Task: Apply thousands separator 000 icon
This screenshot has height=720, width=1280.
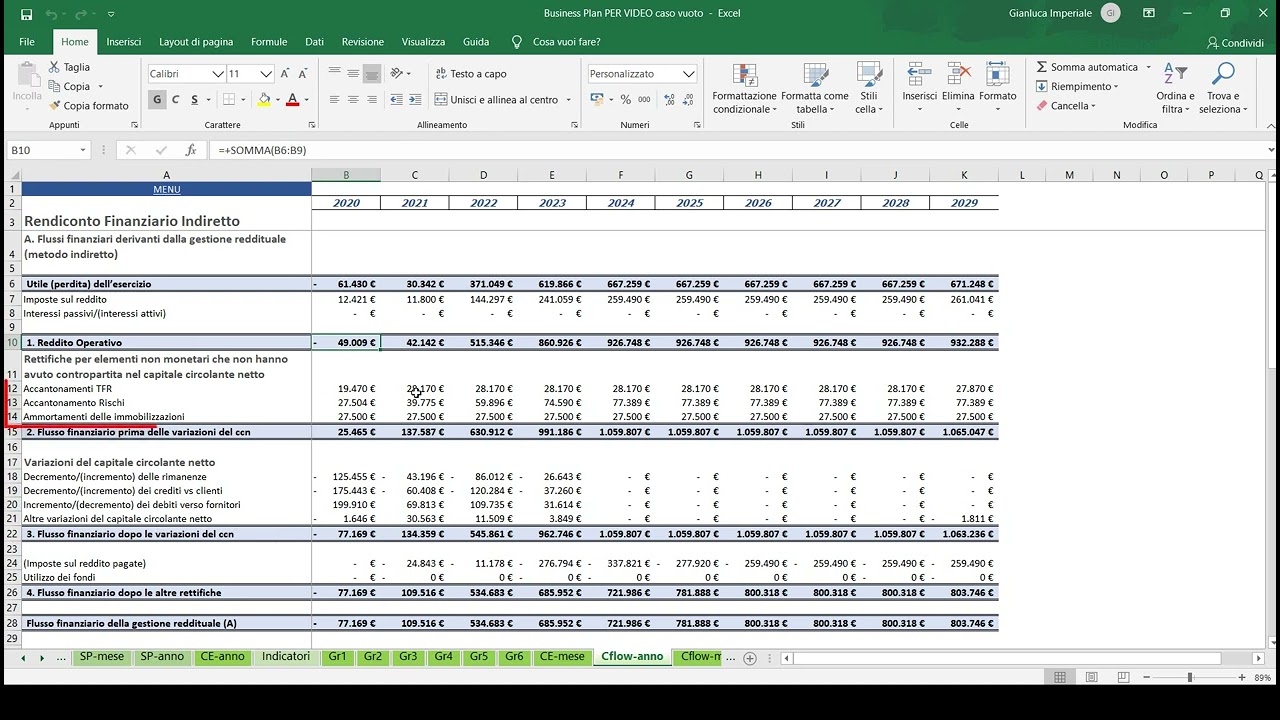Action: pos(644,100)
